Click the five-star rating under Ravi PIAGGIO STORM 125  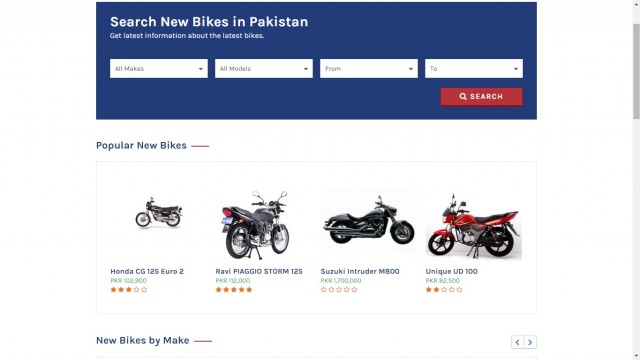234,289
